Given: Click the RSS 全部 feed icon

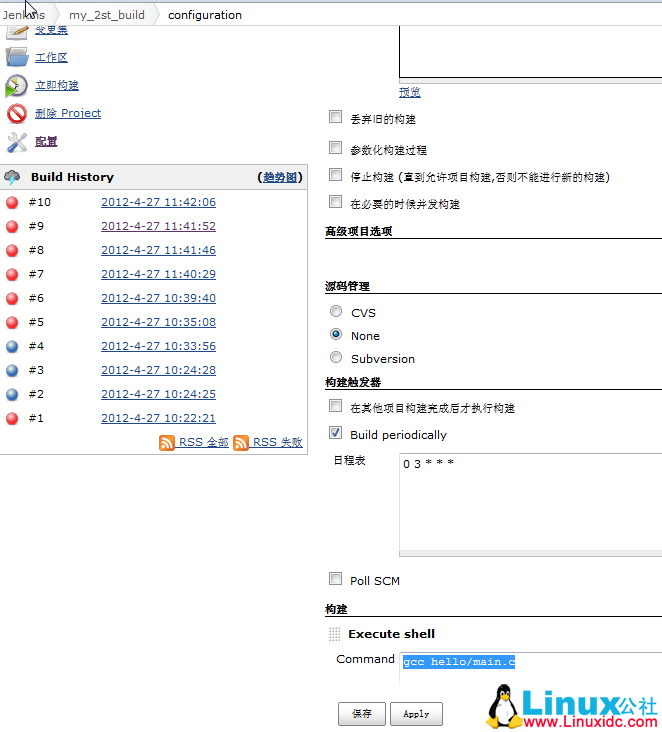Looking at the screenshot, I should click(167, 443).
